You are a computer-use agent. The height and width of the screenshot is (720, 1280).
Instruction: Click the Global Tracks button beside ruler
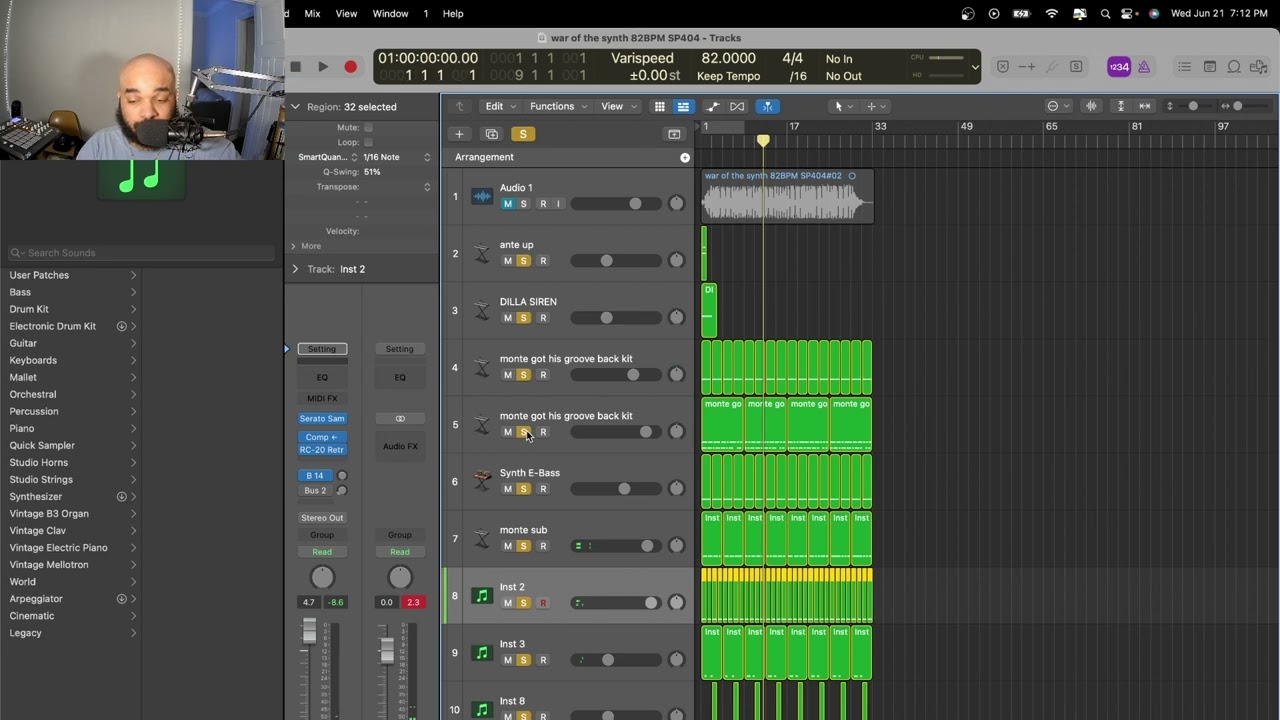[674, 134]
